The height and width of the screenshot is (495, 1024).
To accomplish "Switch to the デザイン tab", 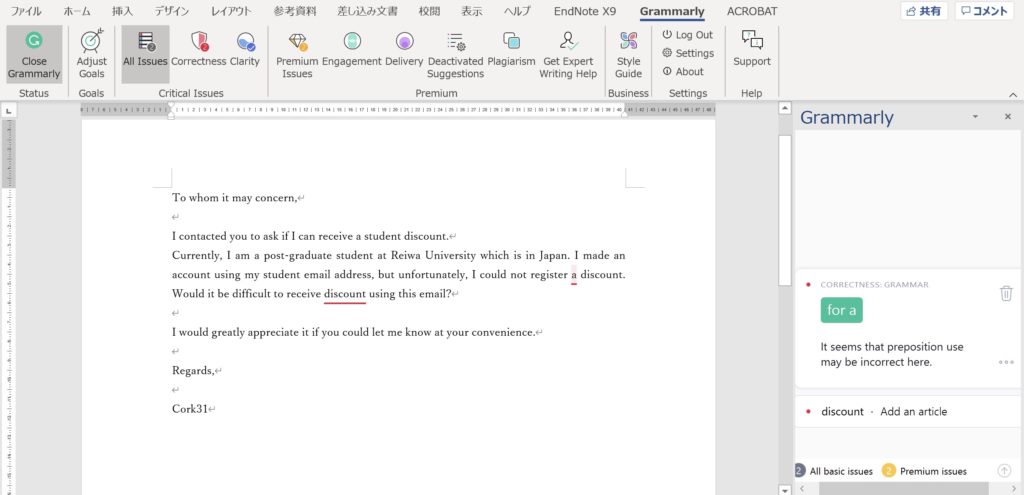I will click(172, 11).
